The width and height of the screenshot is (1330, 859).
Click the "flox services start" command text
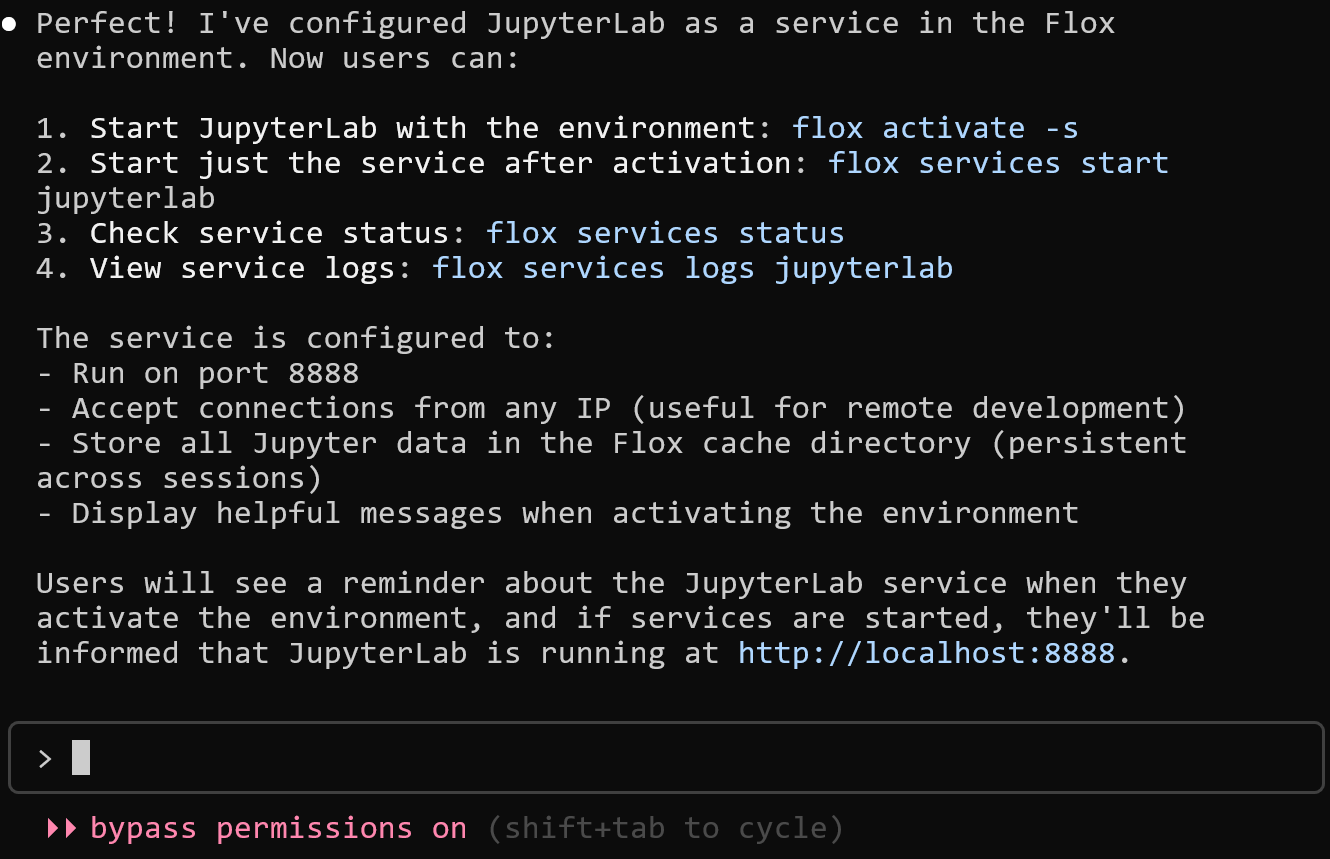[x=998, y=163]
